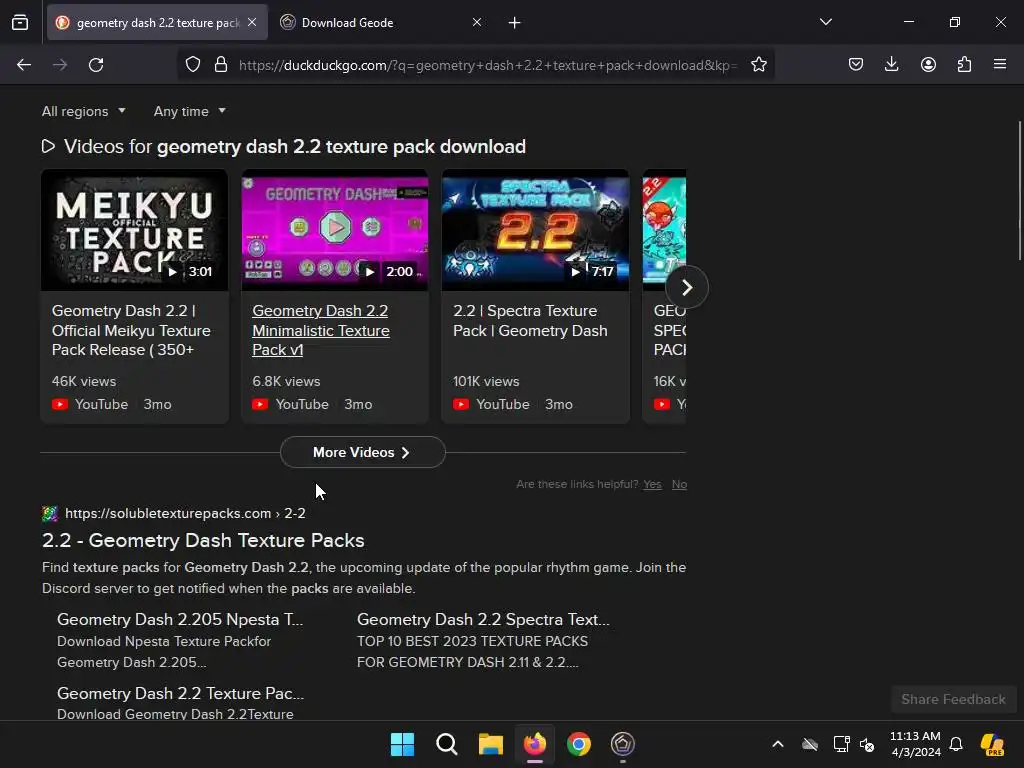Open the extensions puzzle icon
This screenshot has height=768, width=1024.
[964, 65]
